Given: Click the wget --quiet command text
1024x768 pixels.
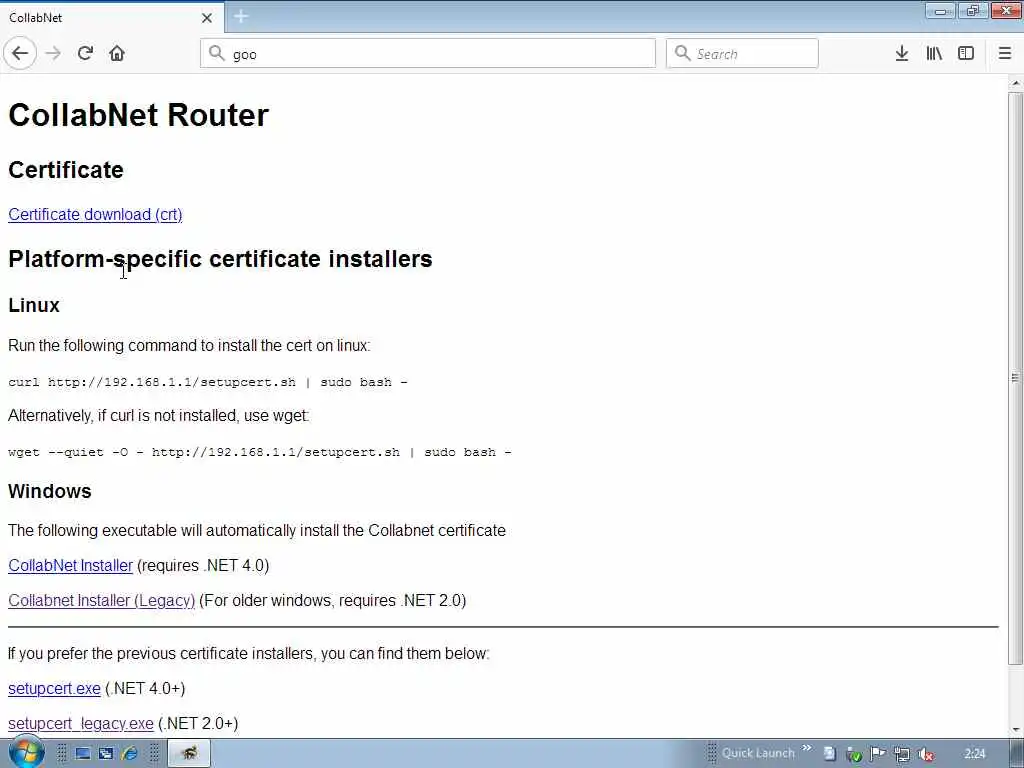Looking at the screenshot, I should 260,452.
